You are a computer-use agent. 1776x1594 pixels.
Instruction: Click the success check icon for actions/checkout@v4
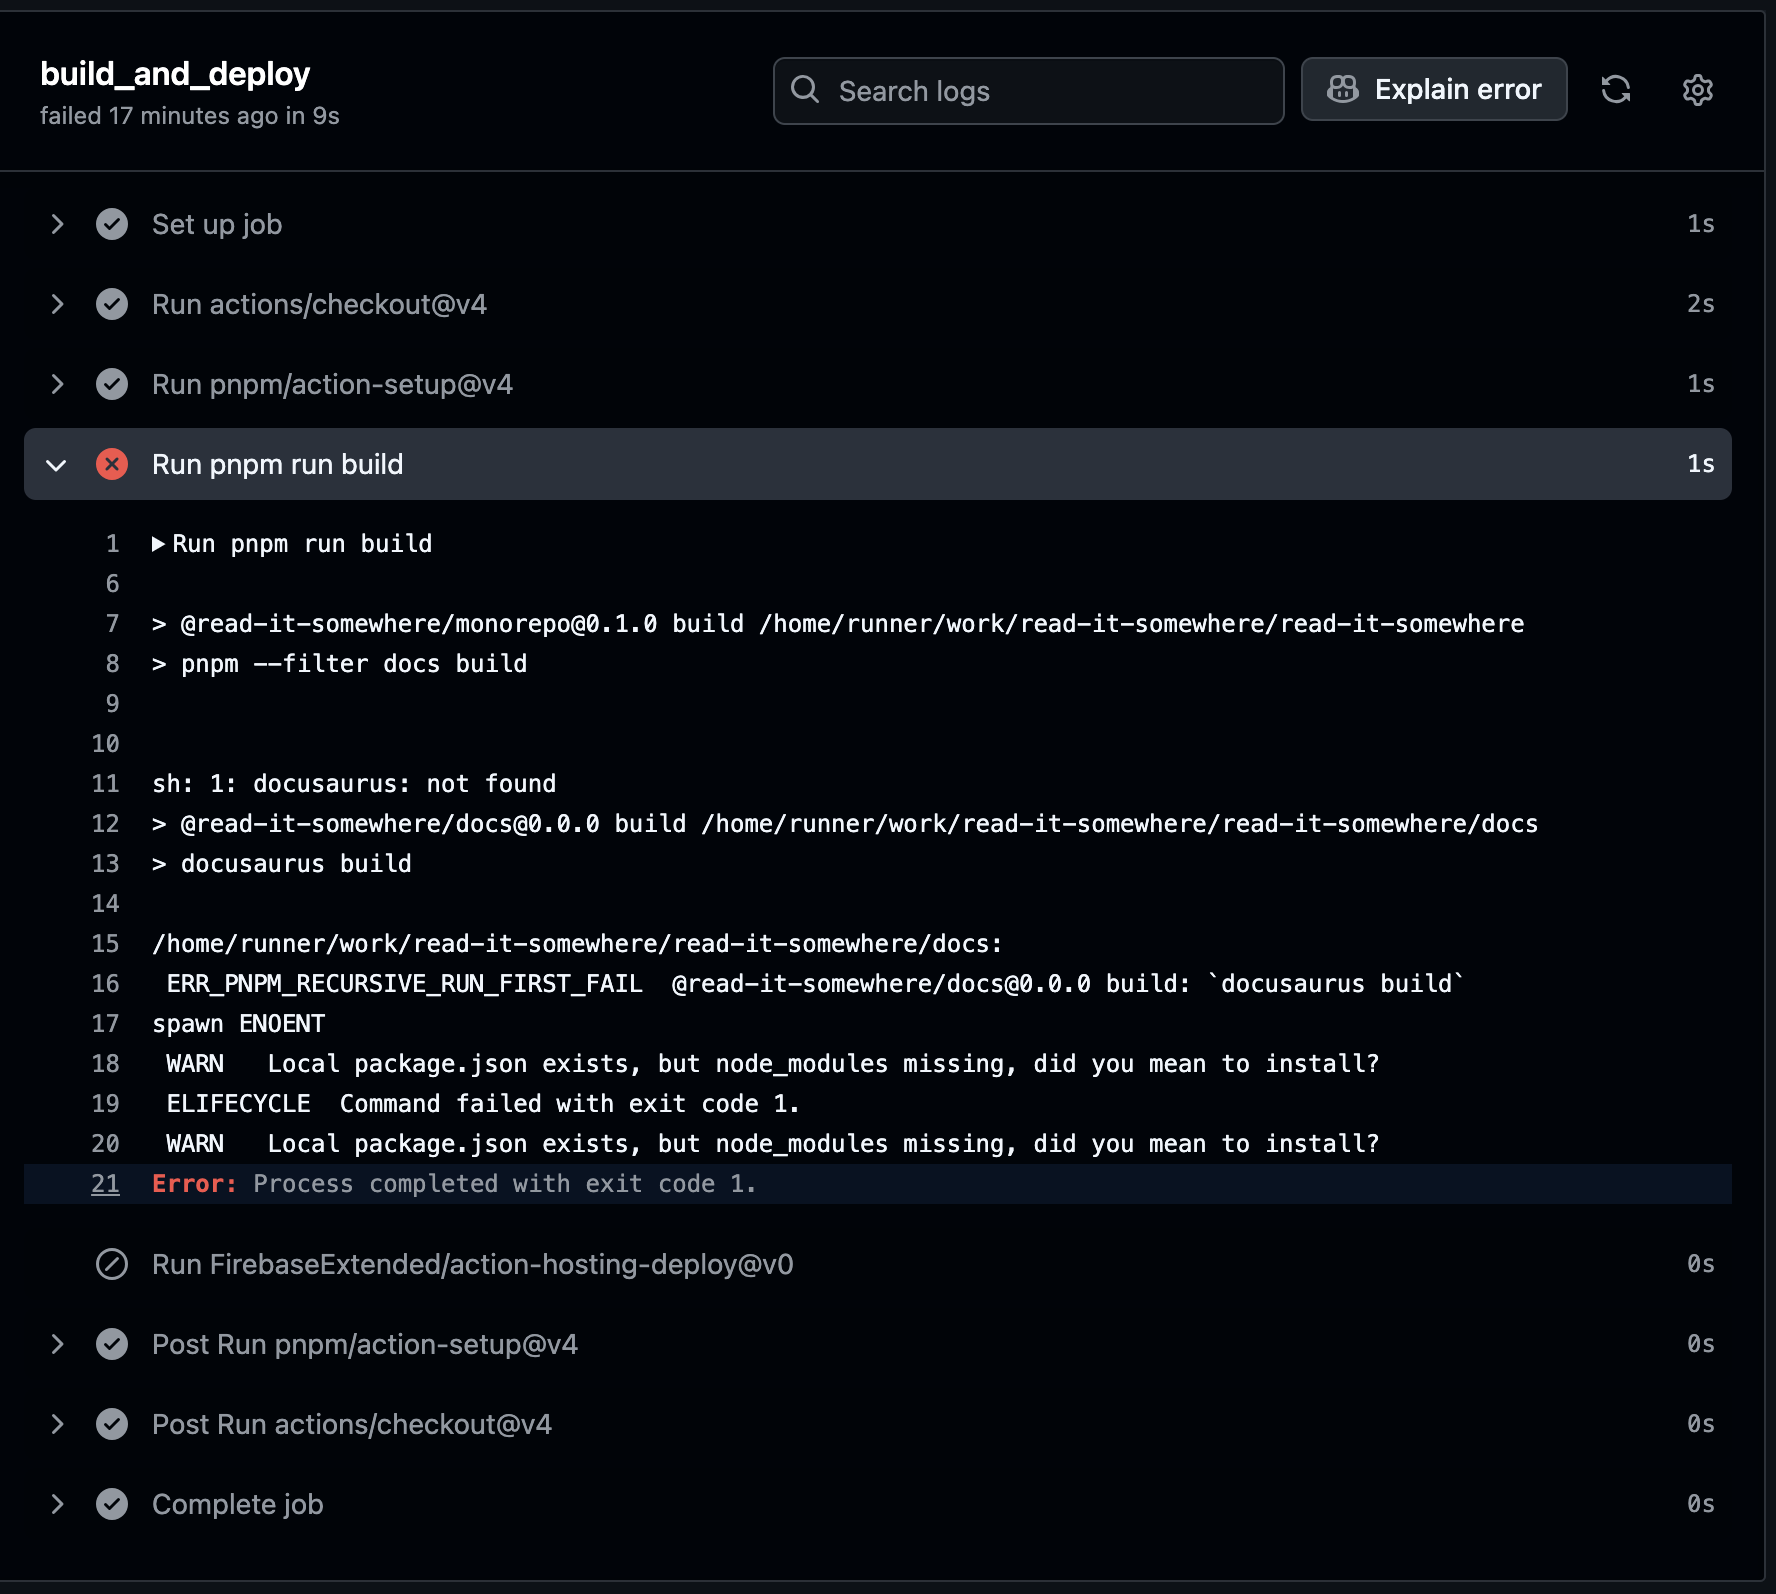click(x=112, y=304)
